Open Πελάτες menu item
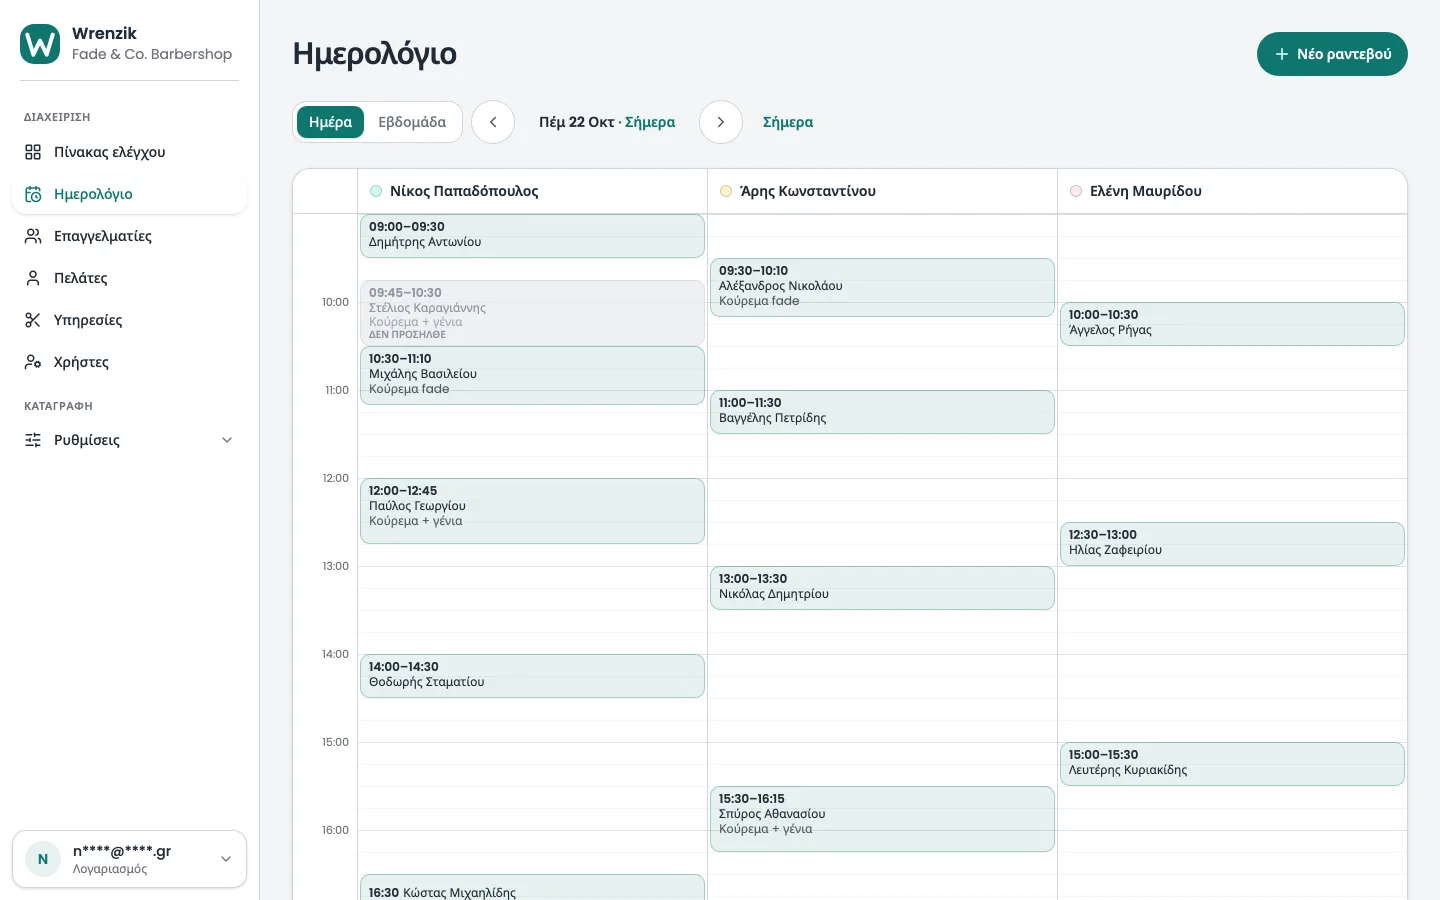This screenshot has width=1440, height=900. click(129, 278)
